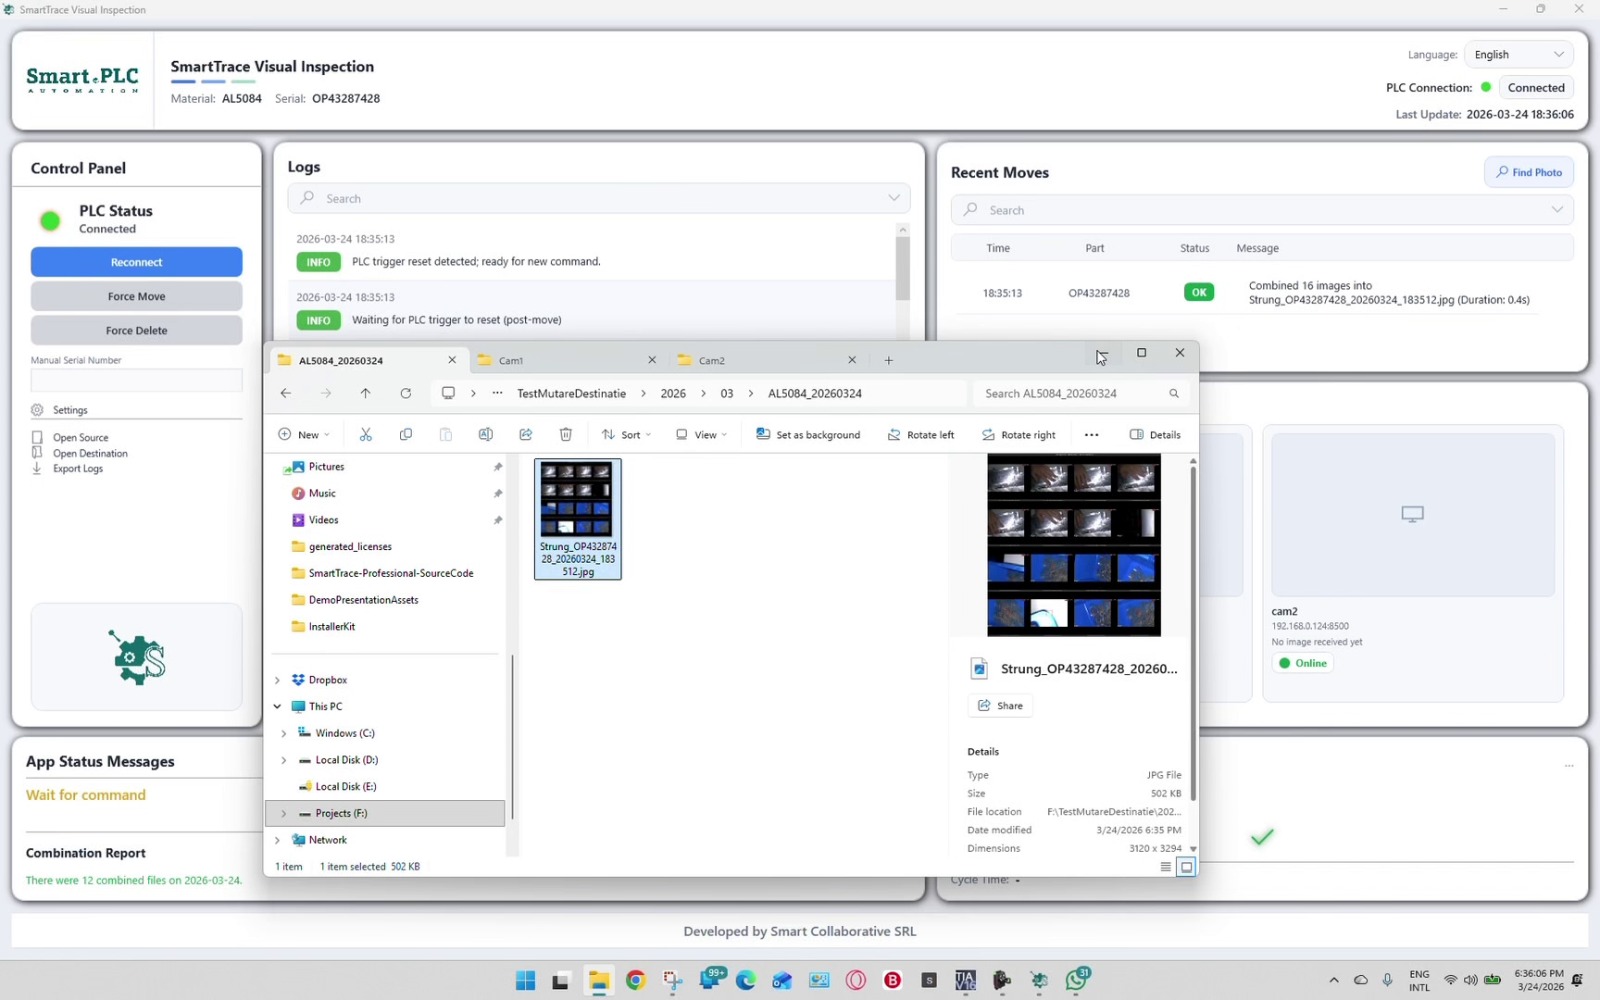Expand the Windows (C:) drive node

[x=284, y=733]
